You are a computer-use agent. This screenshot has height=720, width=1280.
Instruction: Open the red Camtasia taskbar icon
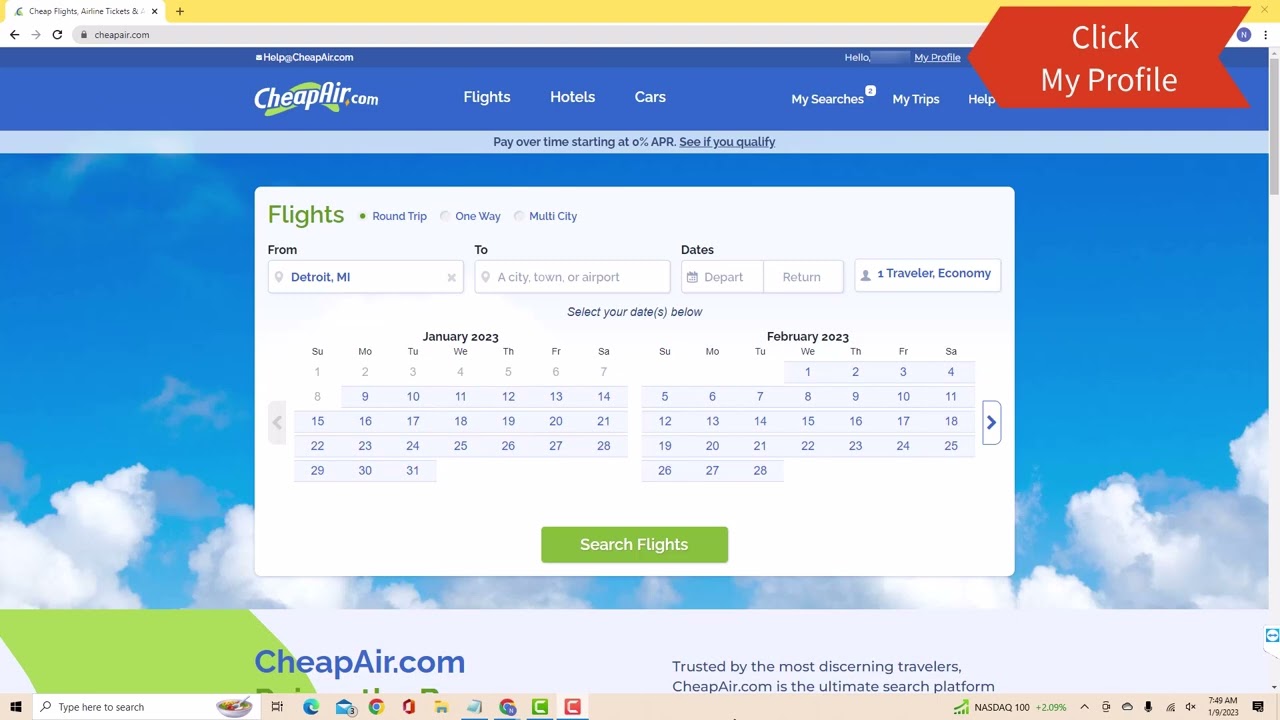coord(572,707)
